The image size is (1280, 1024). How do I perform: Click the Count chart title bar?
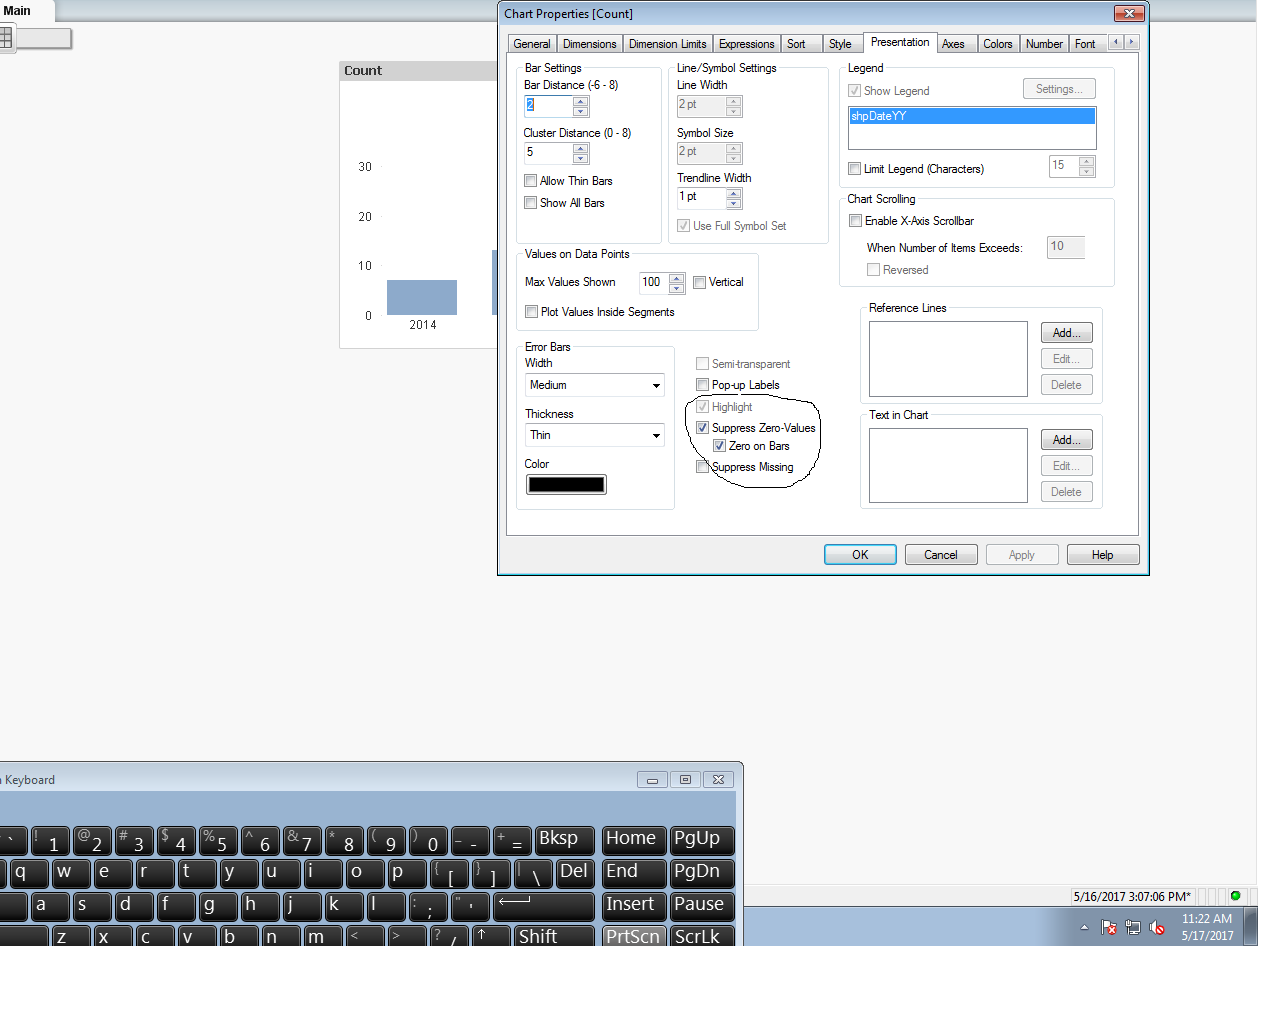pyautogui.click(x=418, y=71)
